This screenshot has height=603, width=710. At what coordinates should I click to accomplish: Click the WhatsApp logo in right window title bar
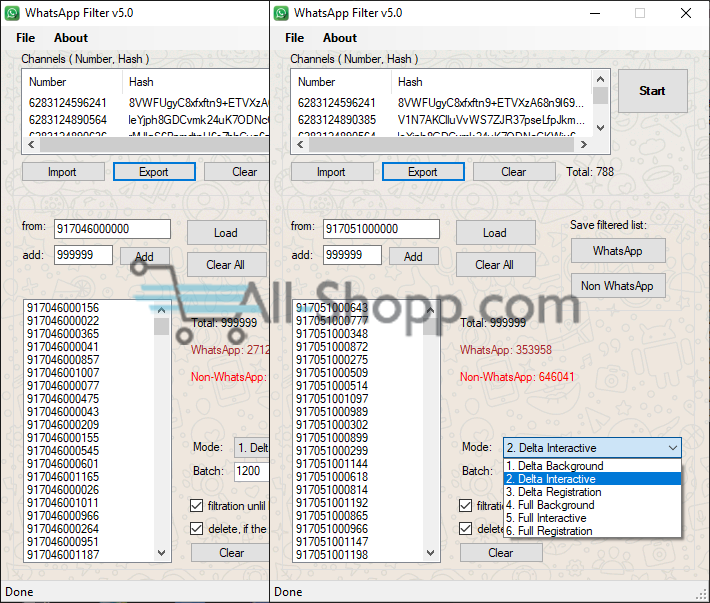click(279, 14)
